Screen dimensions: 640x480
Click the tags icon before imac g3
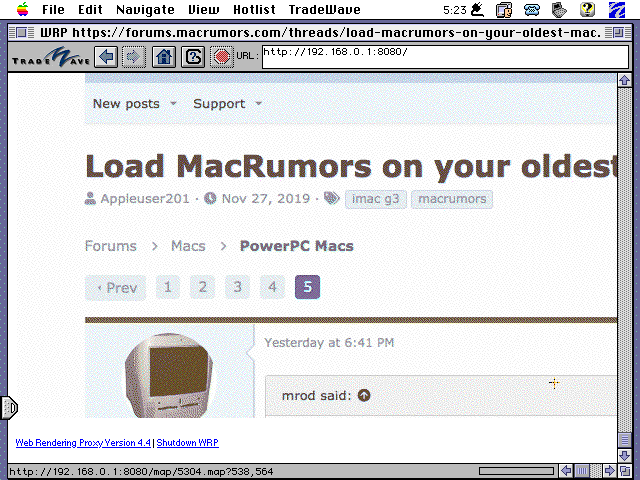[331, 198]
